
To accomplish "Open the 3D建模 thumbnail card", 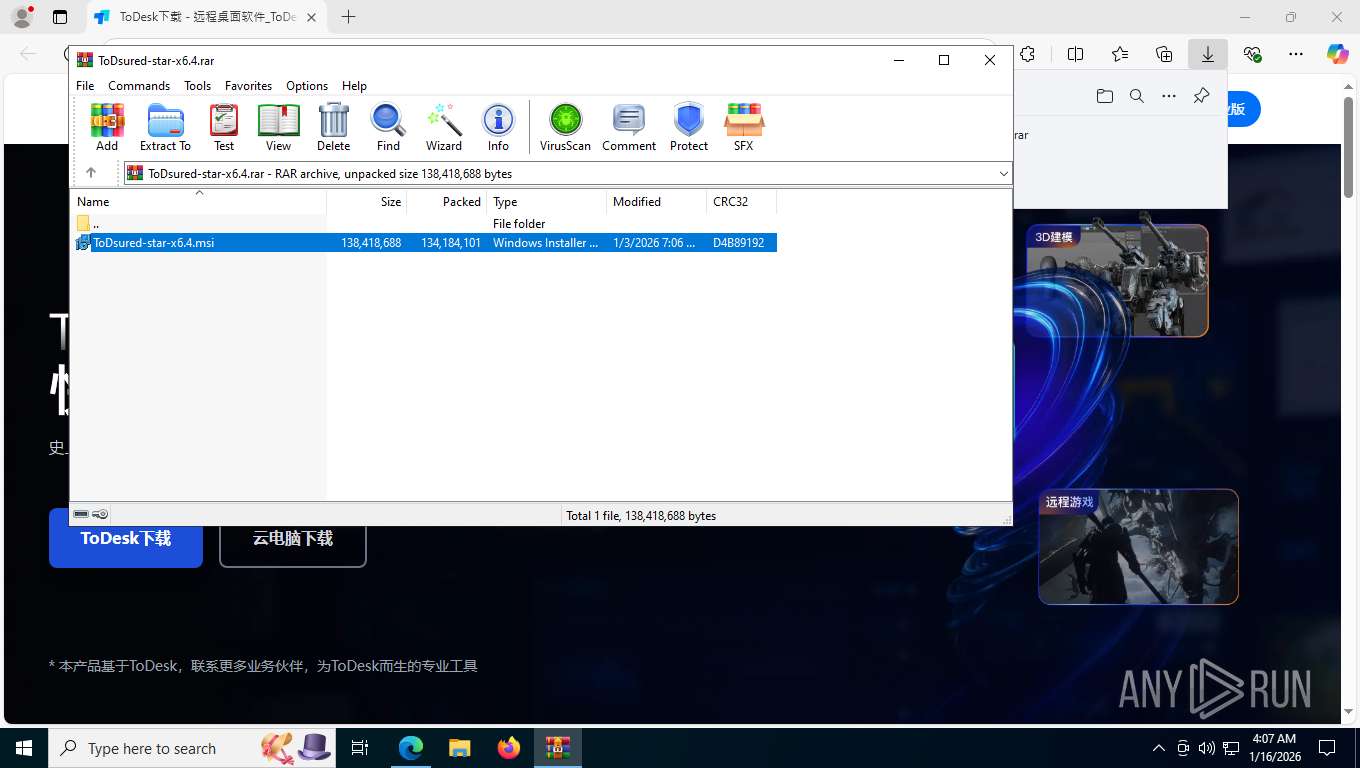I will (x=1117, y=280).
